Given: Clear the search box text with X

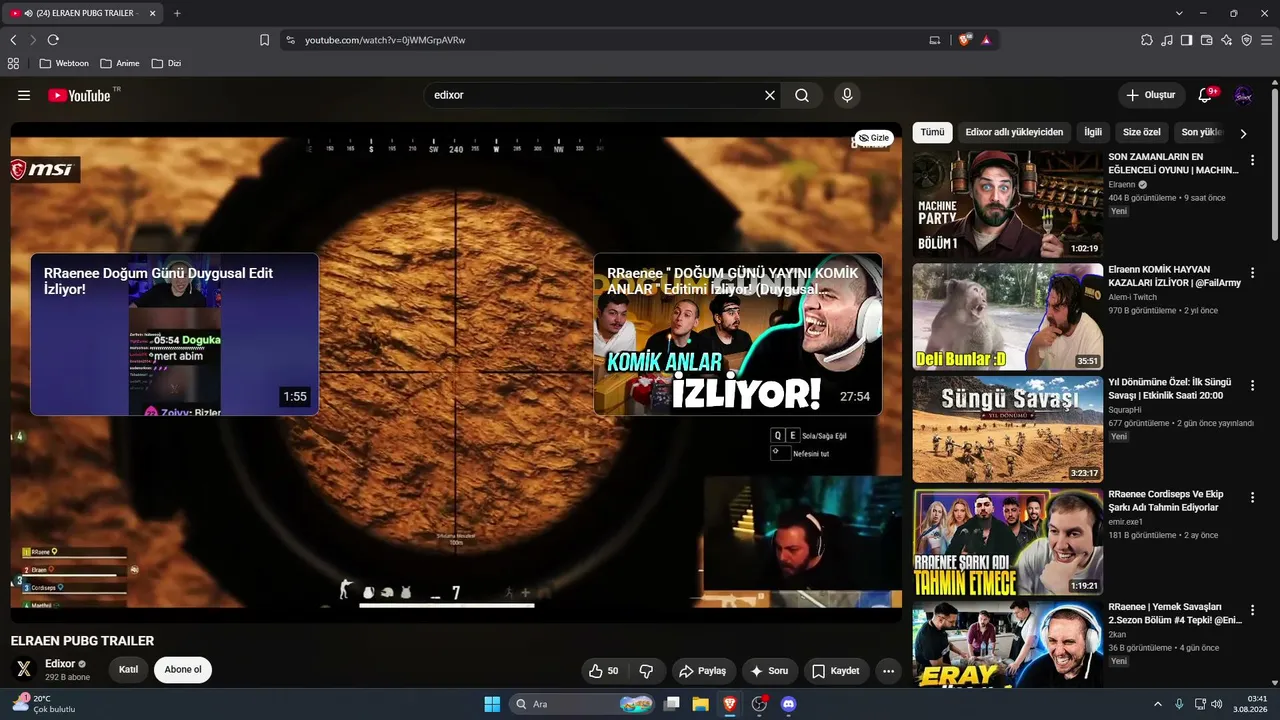Looking at the screenshot, I should click(x=770, y=95).
